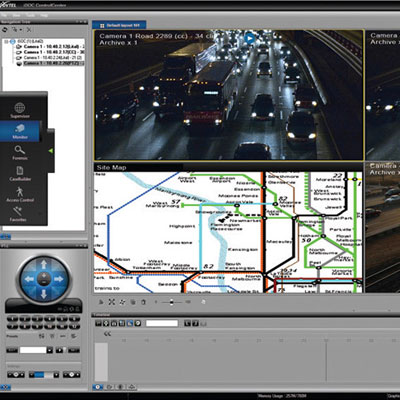Image resolution: width=400 pixels, height=400 pixels.
Task: Click the trash icon in the layout toolbar
Action: (143, 302)
